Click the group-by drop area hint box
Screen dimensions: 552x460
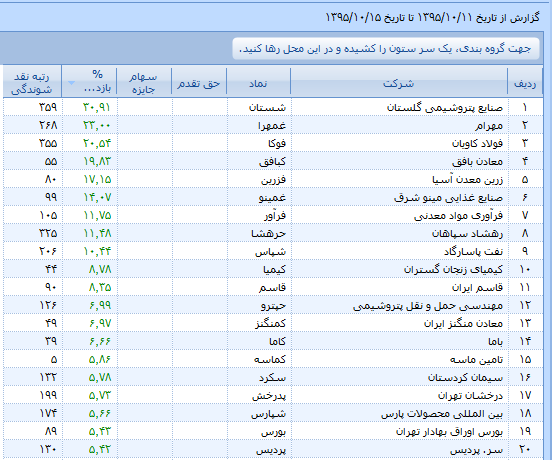[x=385, y=48]
